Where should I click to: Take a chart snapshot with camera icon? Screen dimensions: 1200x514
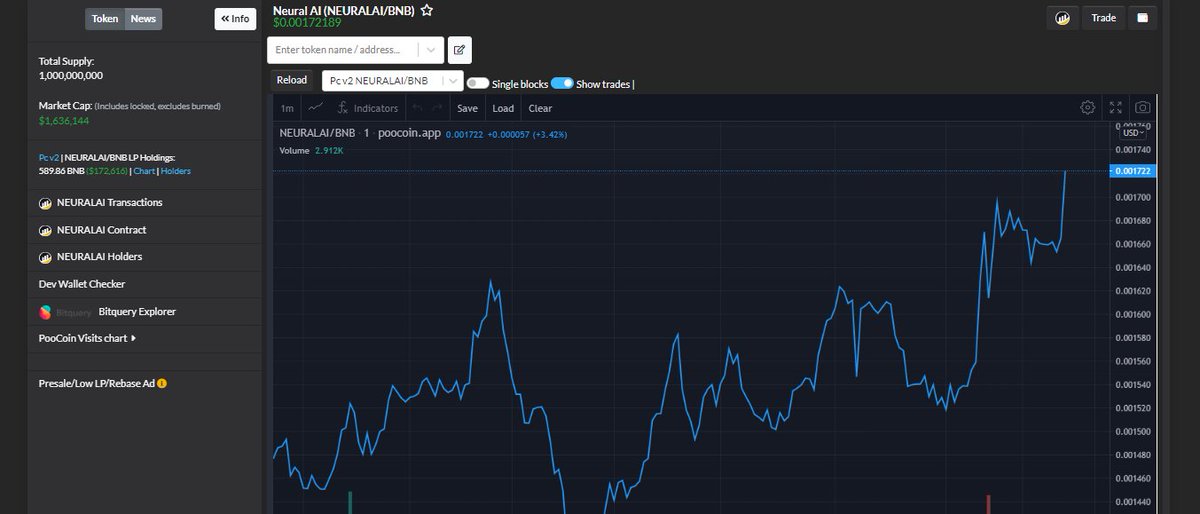click(1143, 108)
